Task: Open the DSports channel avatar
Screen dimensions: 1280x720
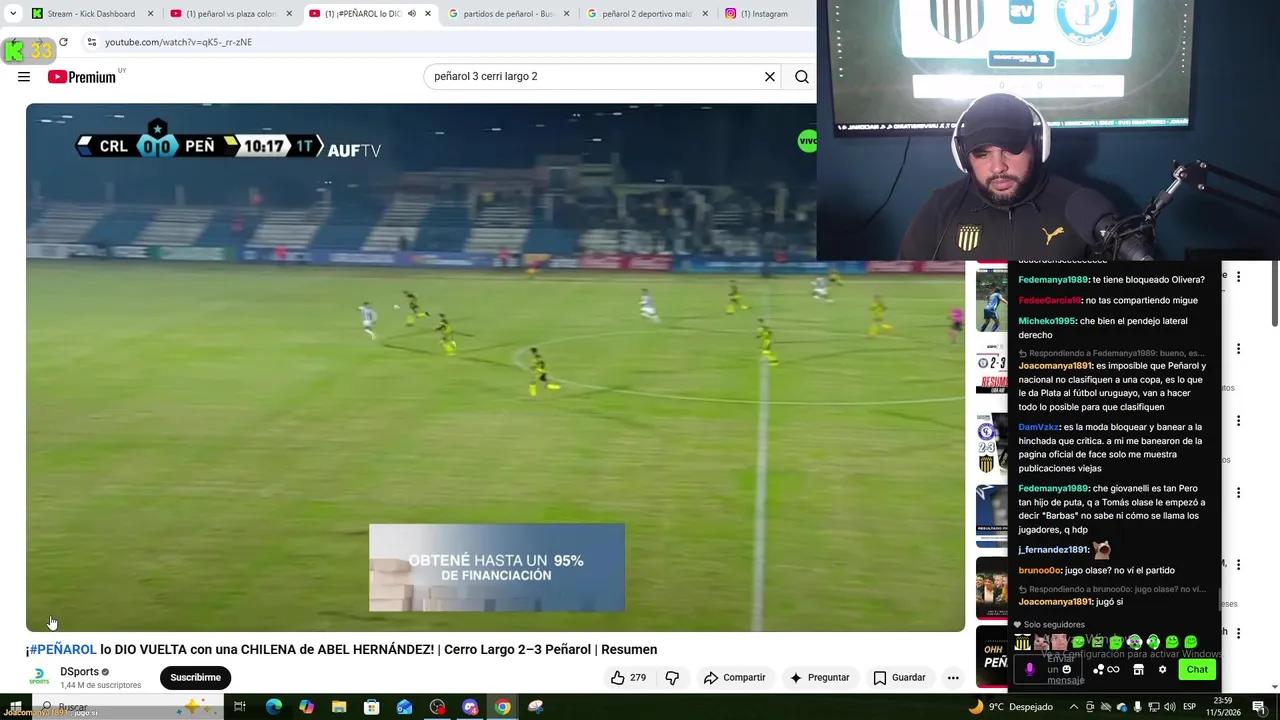Action: tap(39, 677)
